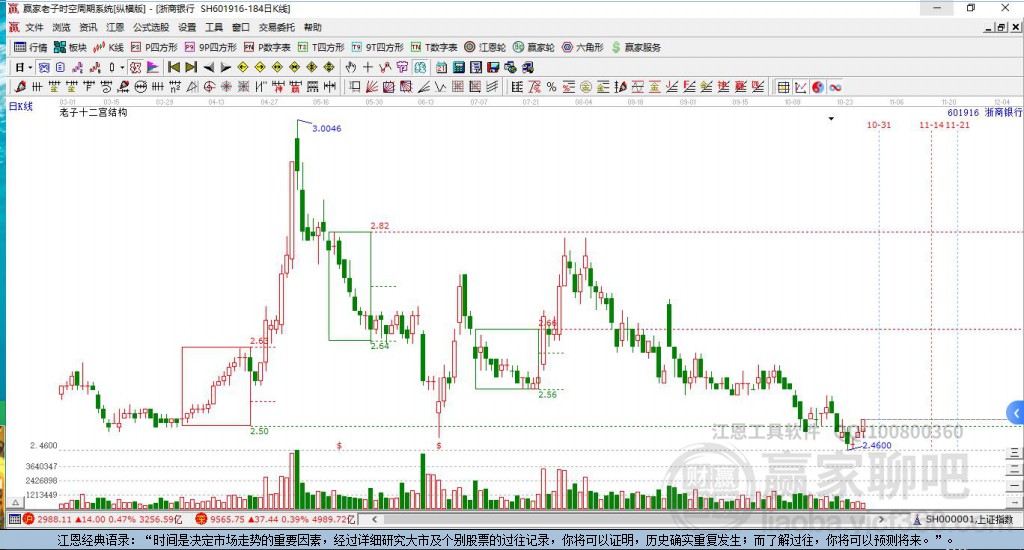
Task: Open the 9T四方形 tool
Action: [x=377, y=47]
